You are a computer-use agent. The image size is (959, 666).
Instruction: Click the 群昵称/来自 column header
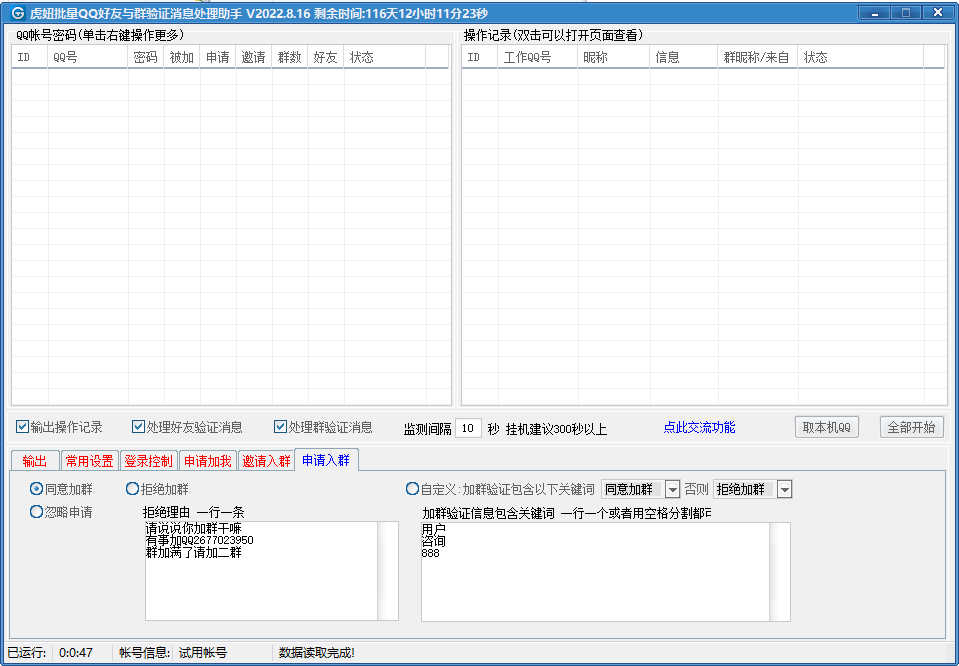(758, 57)
